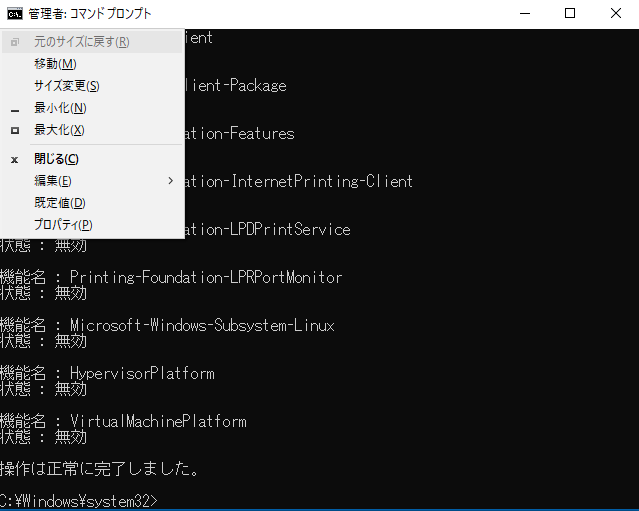This screenshot has height=511, width=639.
Task: Select 移動(M) from the system menu
Action: [92, 64]
